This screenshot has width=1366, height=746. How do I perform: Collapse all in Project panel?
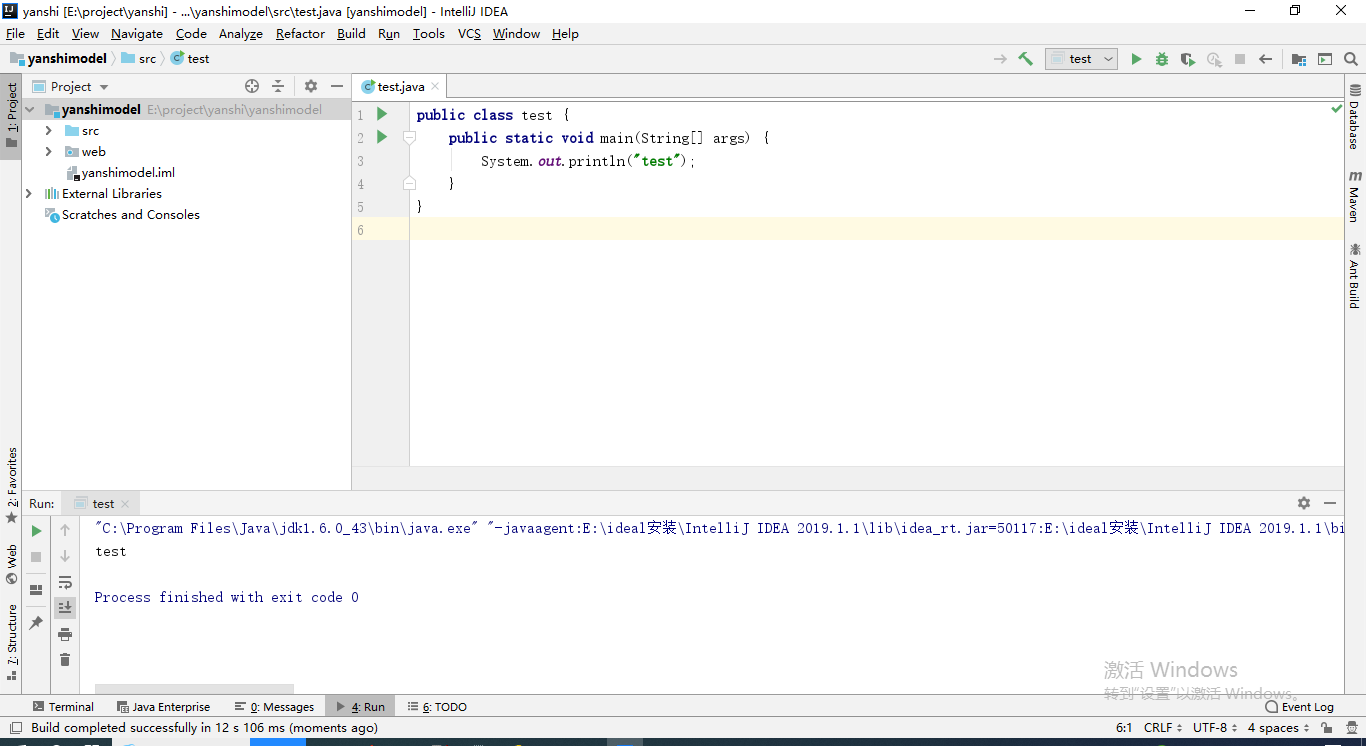pos(278,86)
